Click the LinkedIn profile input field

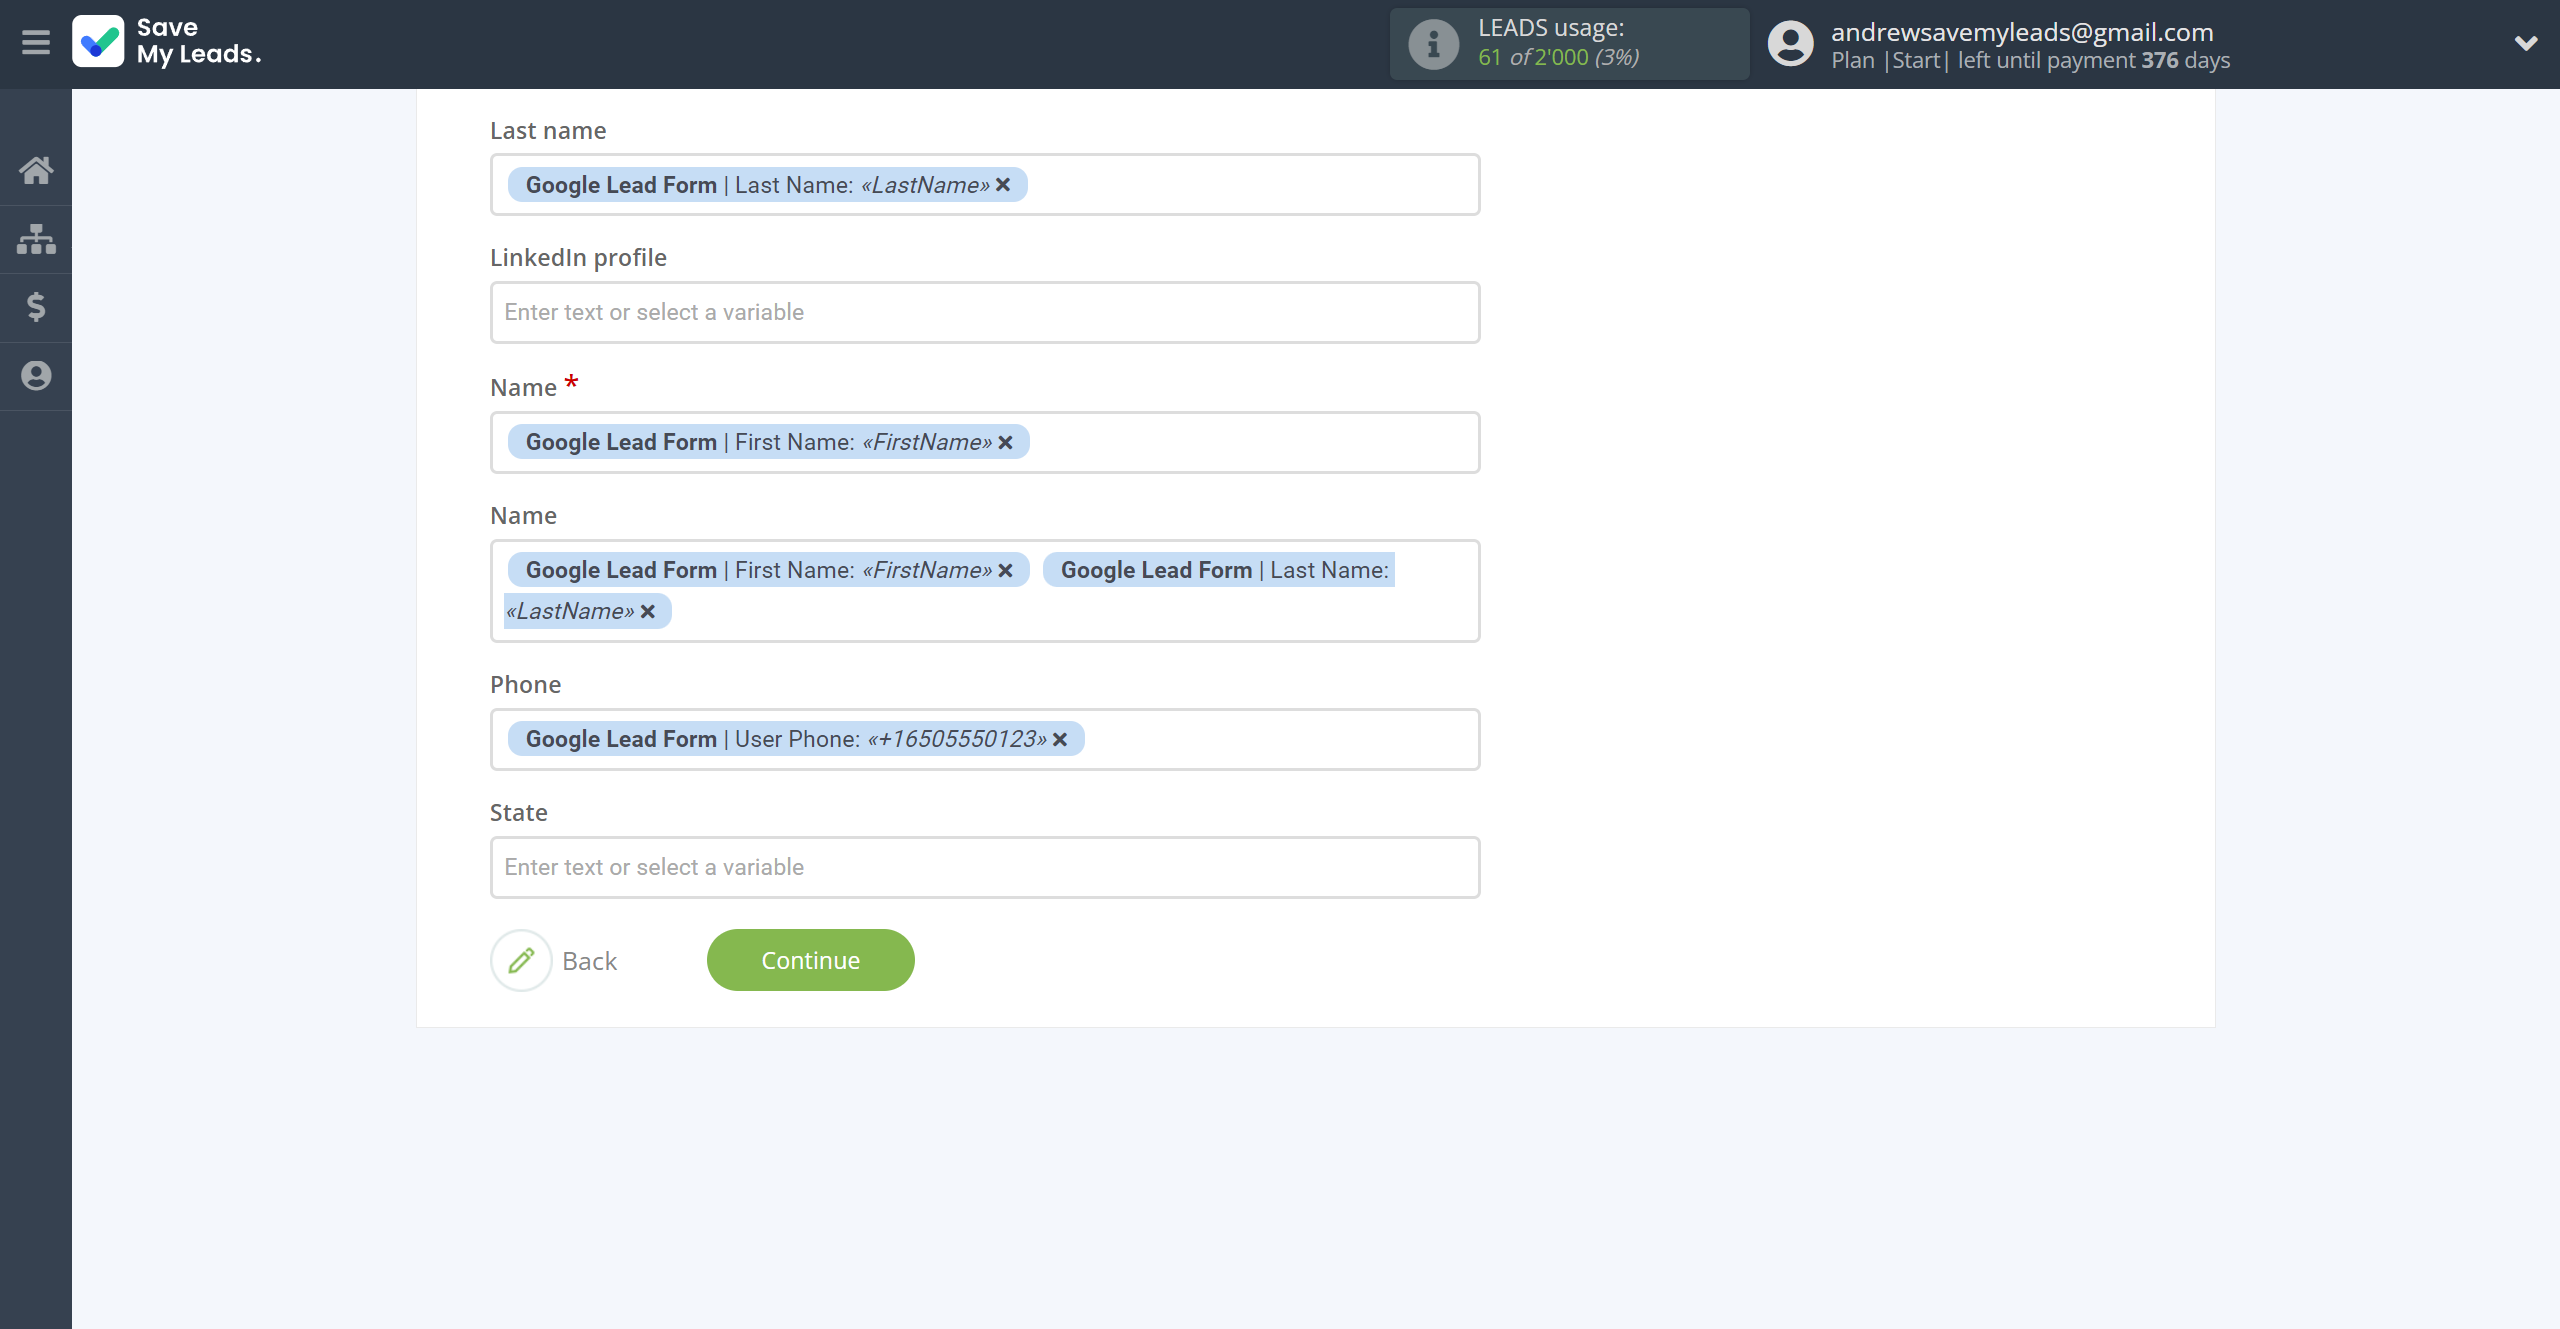985,312
